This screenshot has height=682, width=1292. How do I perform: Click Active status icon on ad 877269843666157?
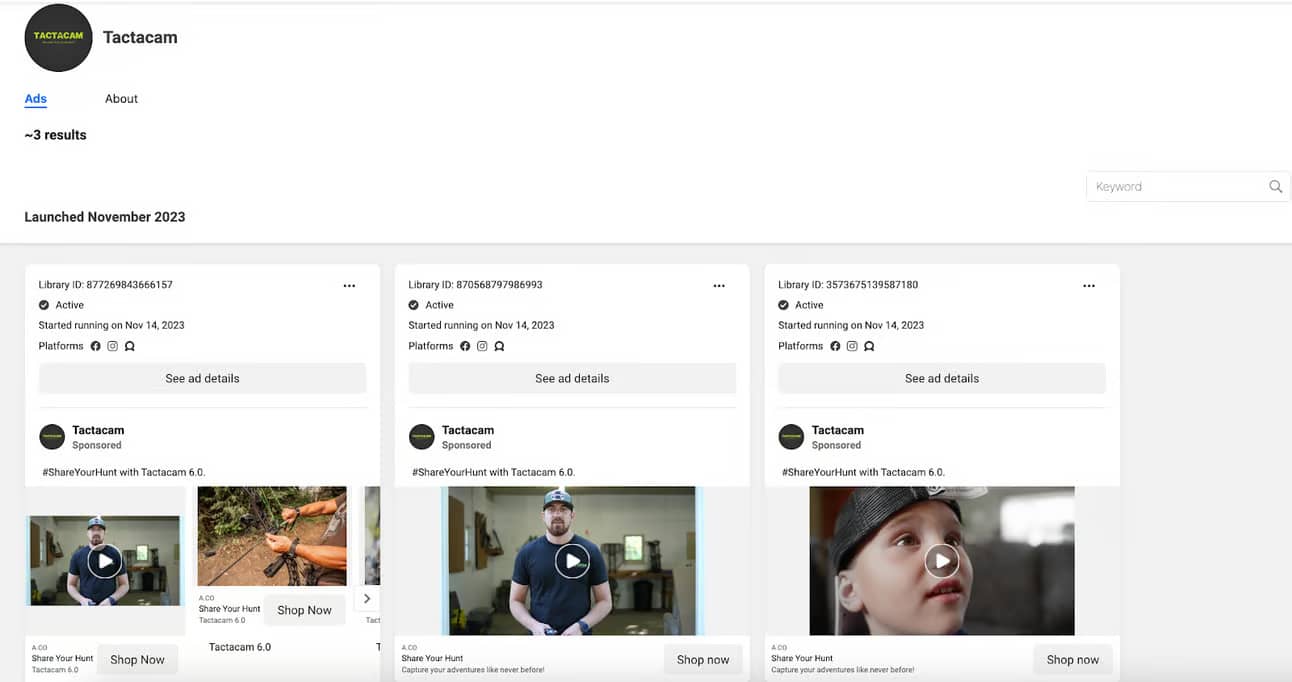pos(44,305)
